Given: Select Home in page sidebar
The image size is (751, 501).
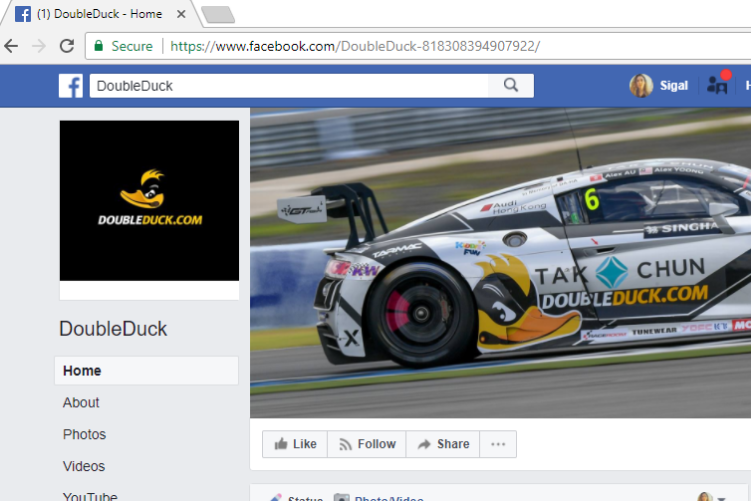Looking at the screenshot, I should coord(147,371).
